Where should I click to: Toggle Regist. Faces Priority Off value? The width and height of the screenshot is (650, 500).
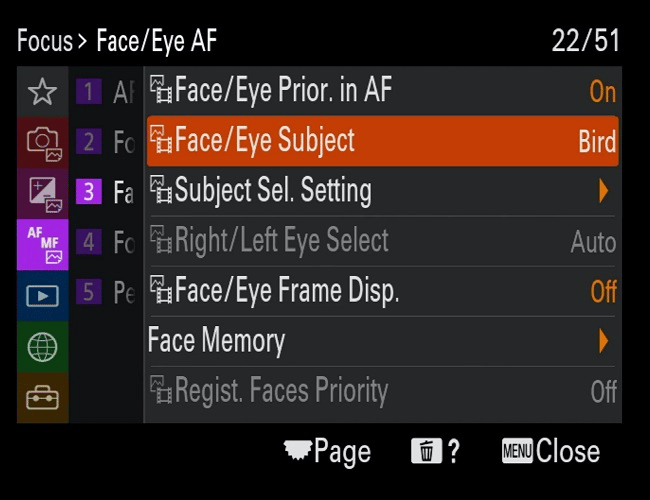[602, 391]
